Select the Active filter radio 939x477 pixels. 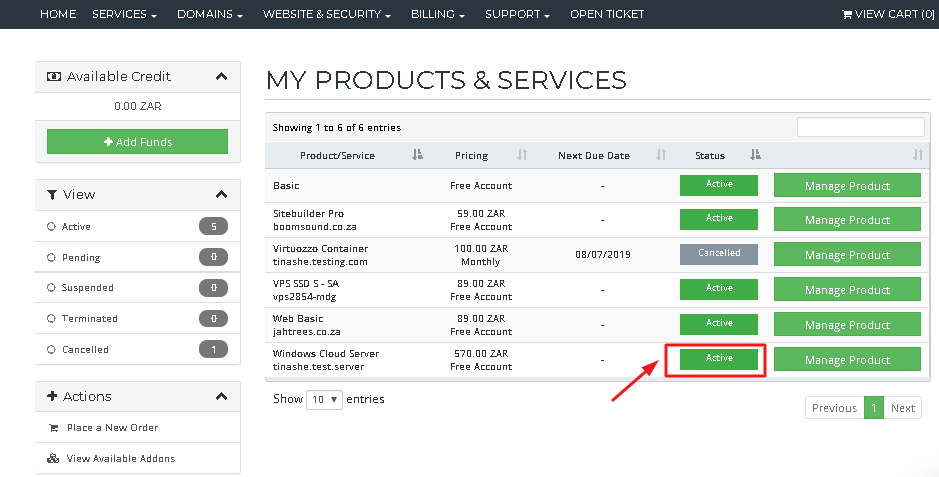51,226
